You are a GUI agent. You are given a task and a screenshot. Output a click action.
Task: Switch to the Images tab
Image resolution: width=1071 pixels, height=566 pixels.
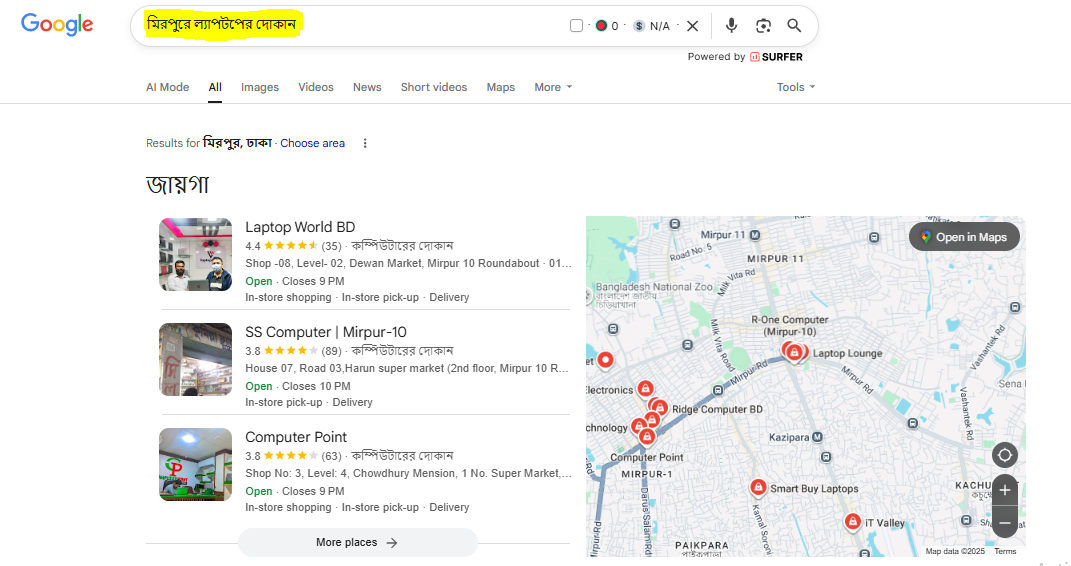(x=260, y=87)
